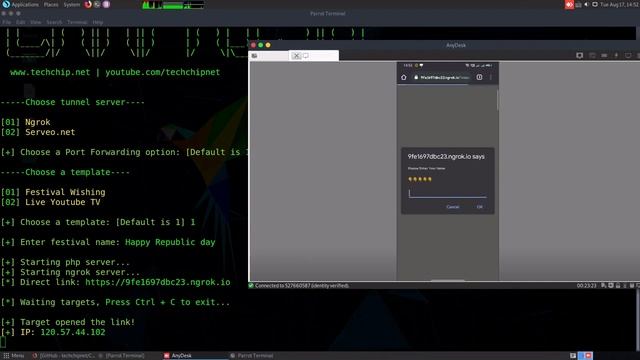Open the Places menu in top panel

coord(51,4)
